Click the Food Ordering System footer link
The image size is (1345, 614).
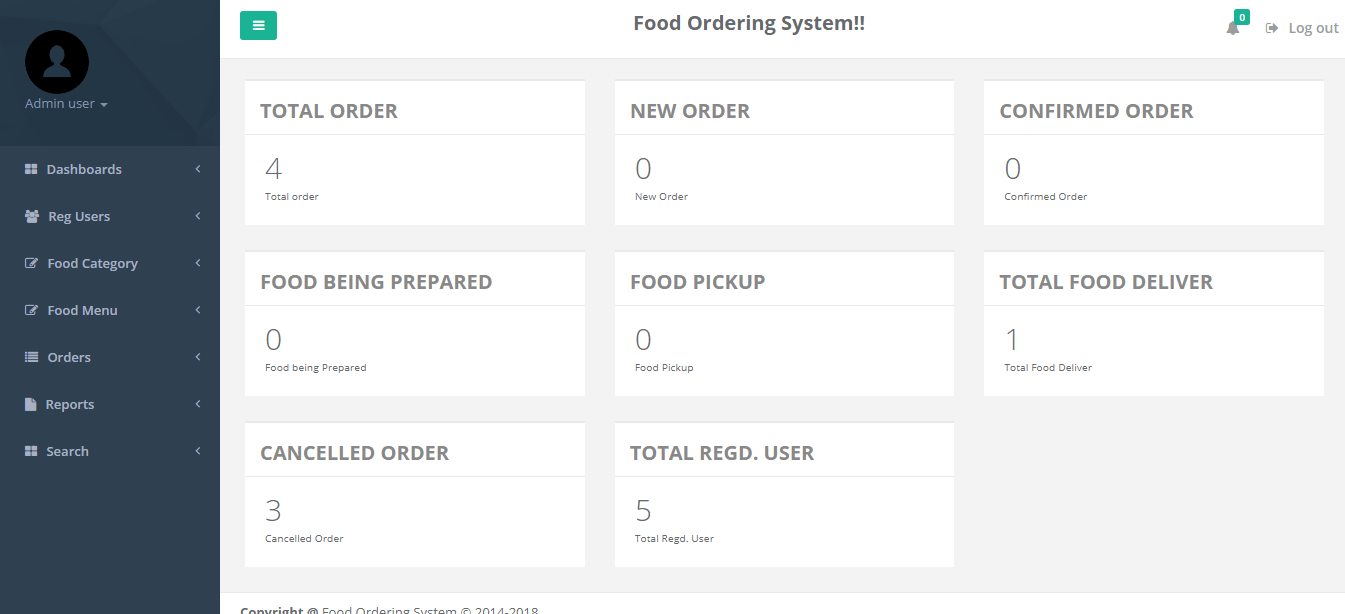pyautogui.click(x=389, y=609)
